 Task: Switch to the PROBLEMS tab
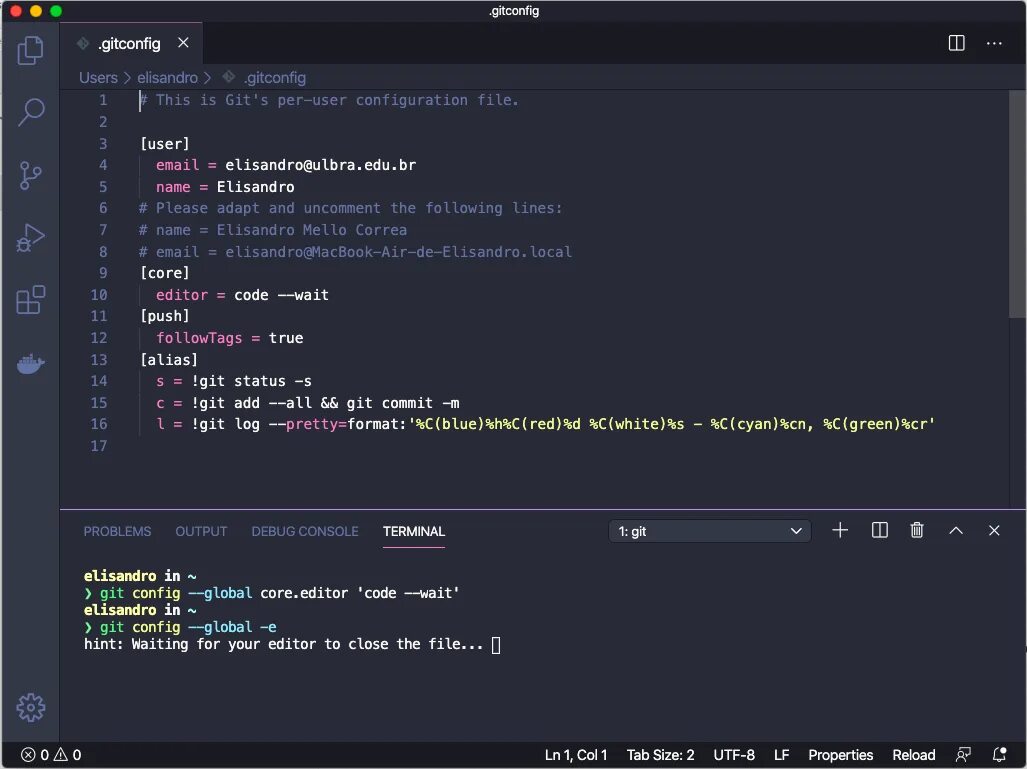(x=117, y=531)
